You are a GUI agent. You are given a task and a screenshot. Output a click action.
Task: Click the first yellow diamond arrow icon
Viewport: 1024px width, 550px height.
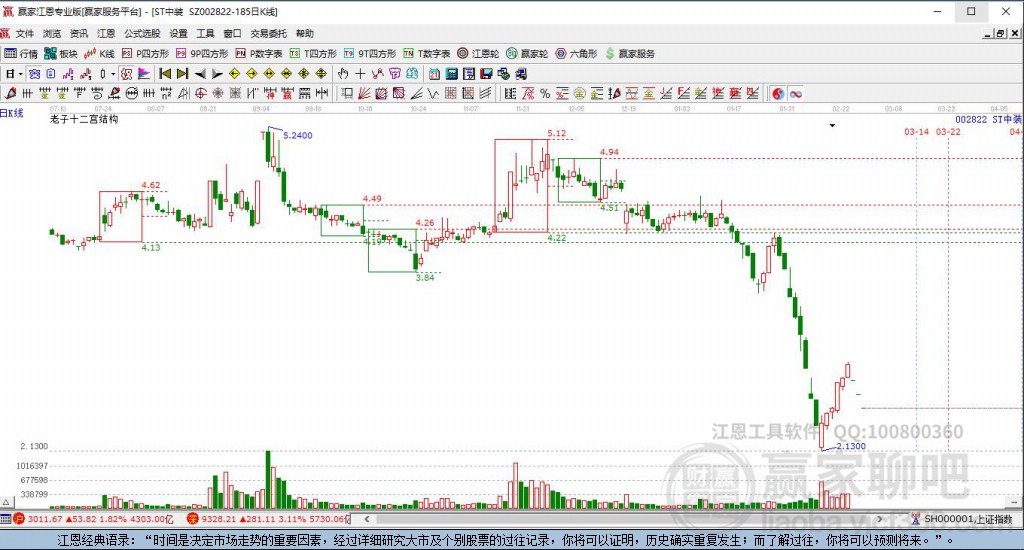point(234,74)
